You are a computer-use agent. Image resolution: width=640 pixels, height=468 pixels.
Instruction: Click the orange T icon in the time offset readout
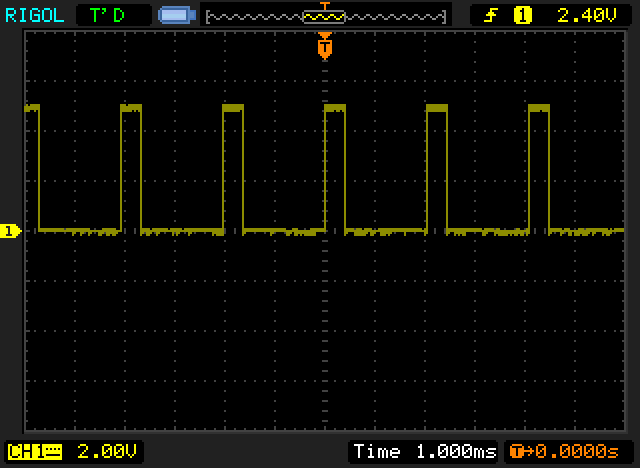(x=516, y=451)
